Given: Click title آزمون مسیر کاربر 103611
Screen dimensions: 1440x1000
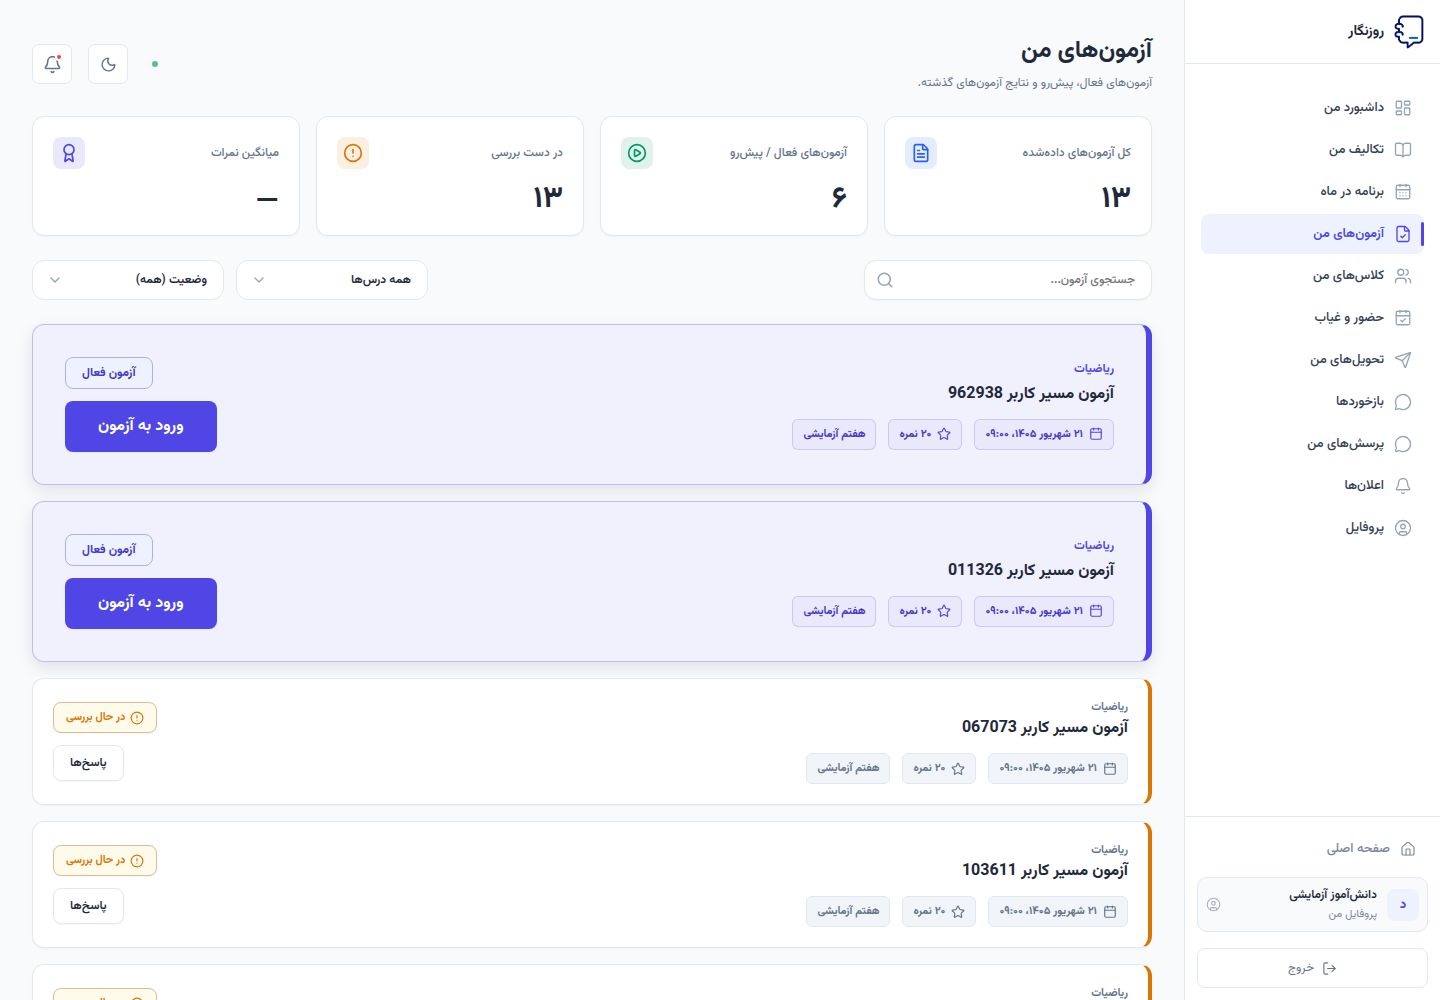Looking at the screenshot, I should point(1045,870).
